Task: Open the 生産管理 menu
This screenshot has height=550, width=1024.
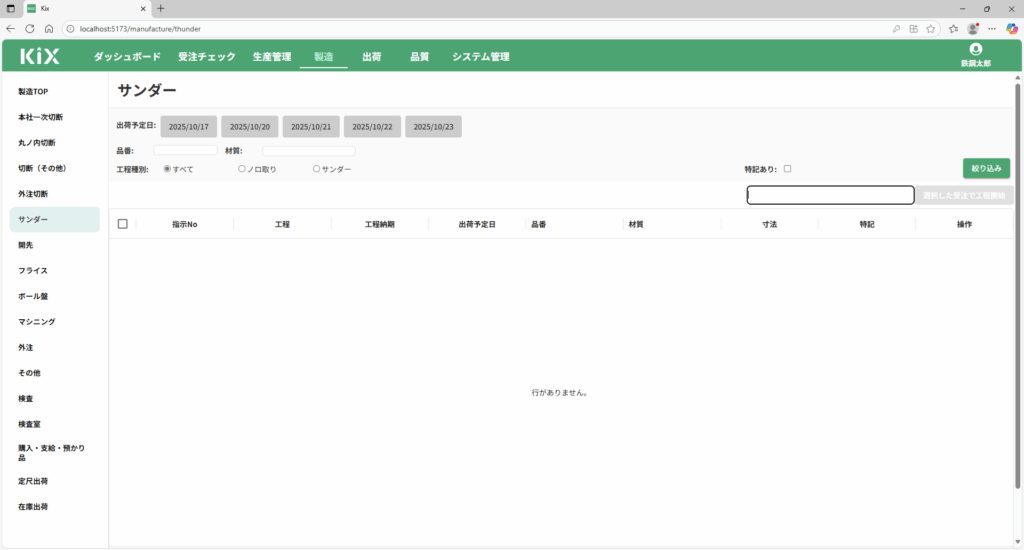Action: (x=272, y=57)
